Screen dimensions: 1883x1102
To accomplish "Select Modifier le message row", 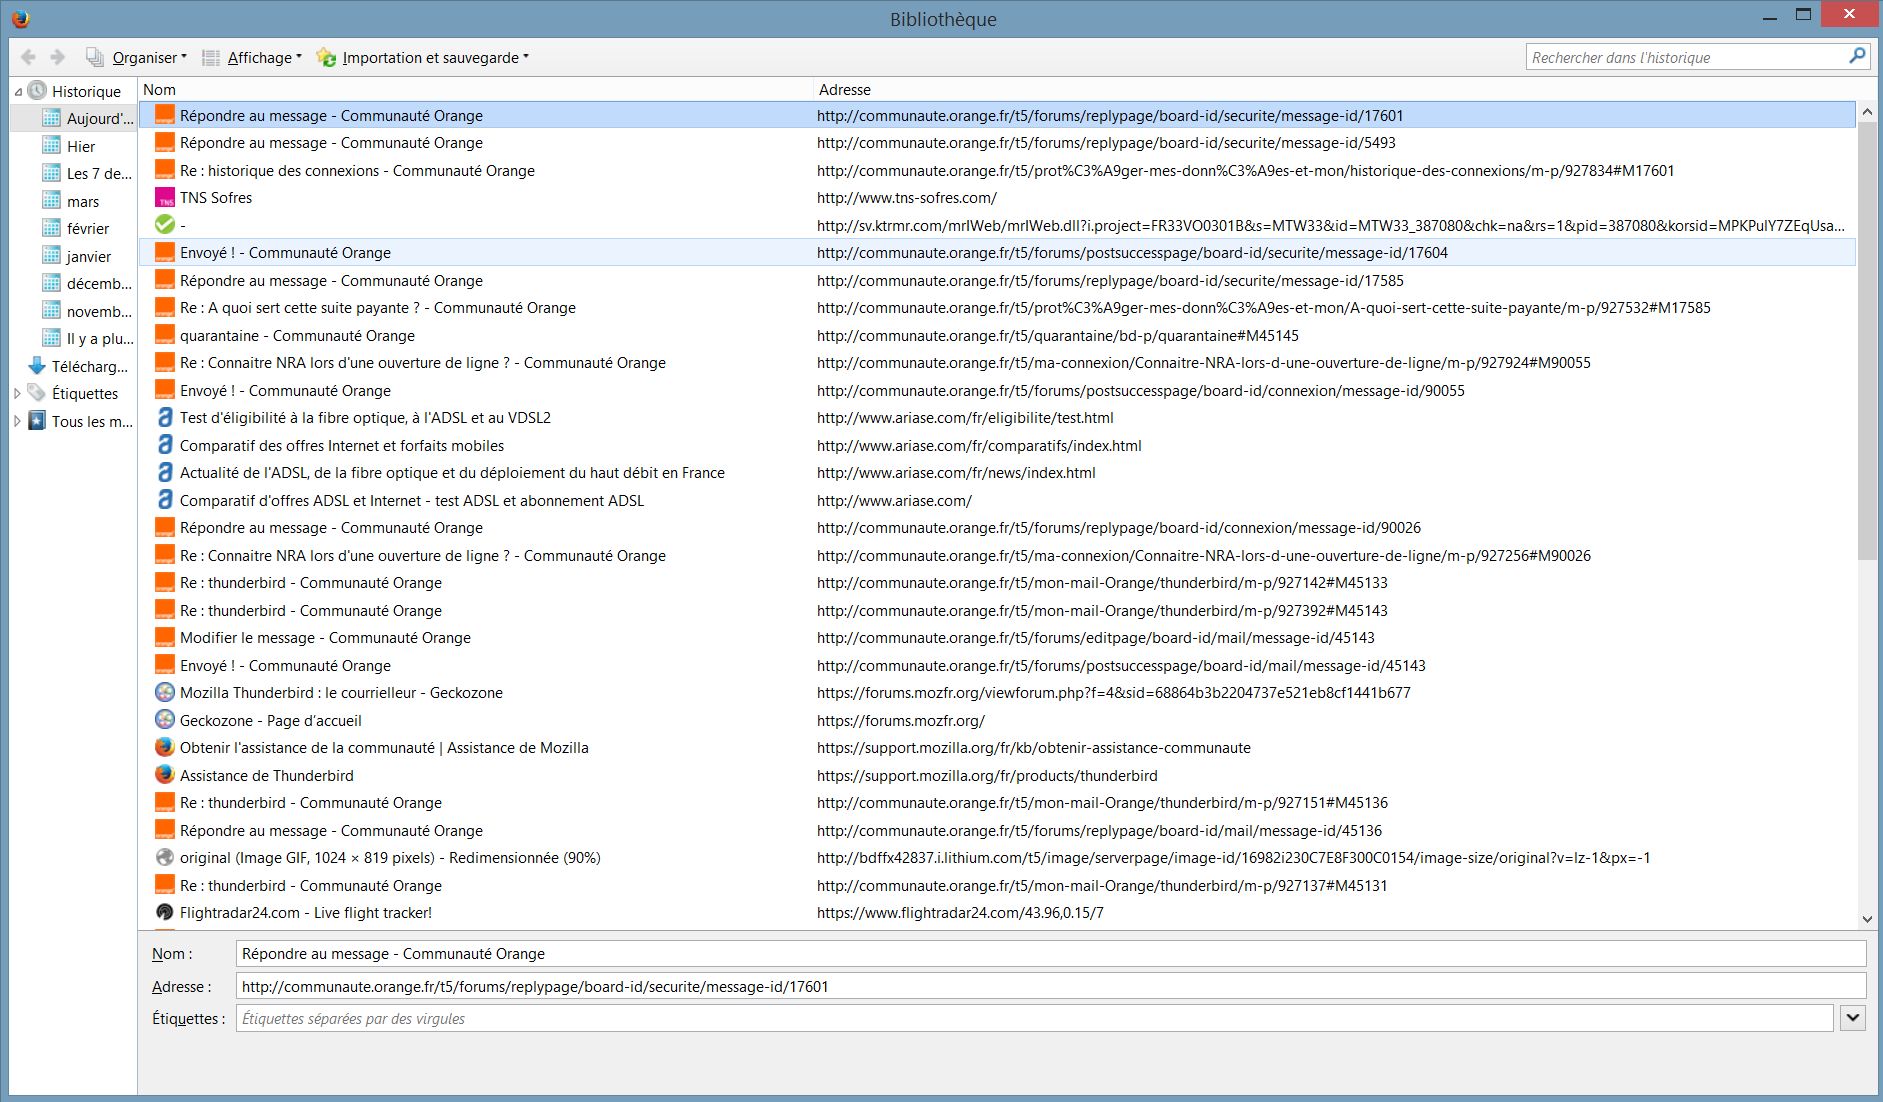I will (x=997, y=638).
